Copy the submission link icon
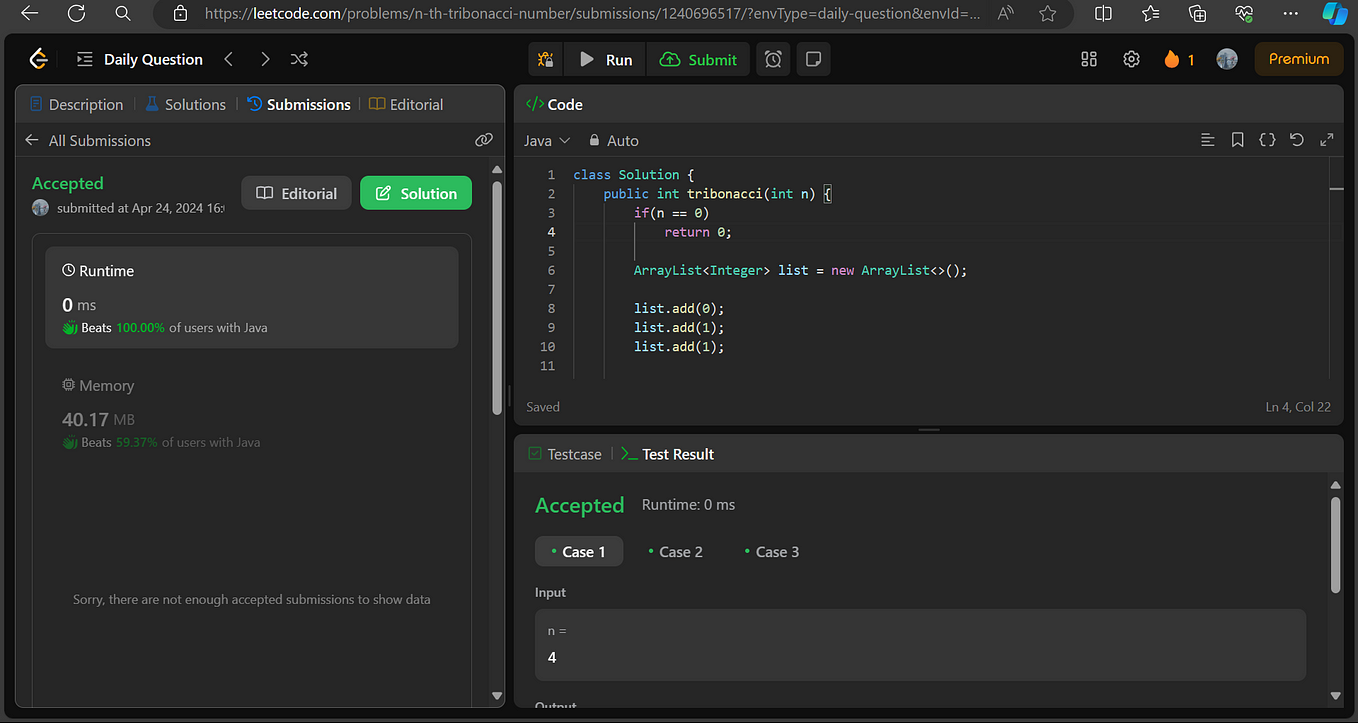Viewport: 1358px width, 723px height. tap(484, 140)
